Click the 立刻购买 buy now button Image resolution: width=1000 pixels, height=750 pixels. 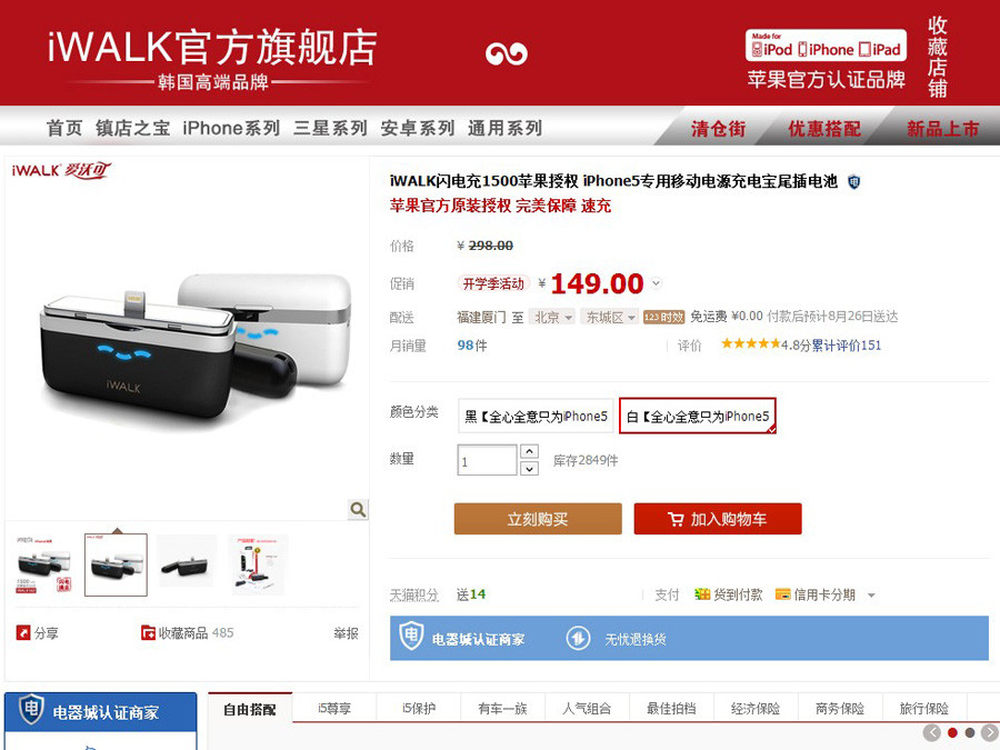538,518
